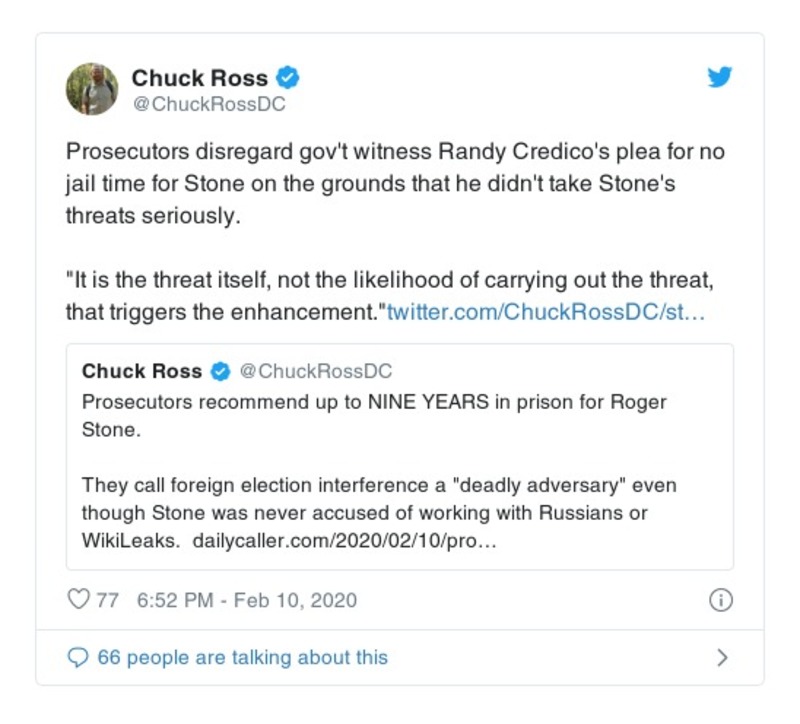Click the main tweet text about Randy Credico
The width and height of the screenshot is (800, 724).
pyautogui.click(x=395, y=184)
